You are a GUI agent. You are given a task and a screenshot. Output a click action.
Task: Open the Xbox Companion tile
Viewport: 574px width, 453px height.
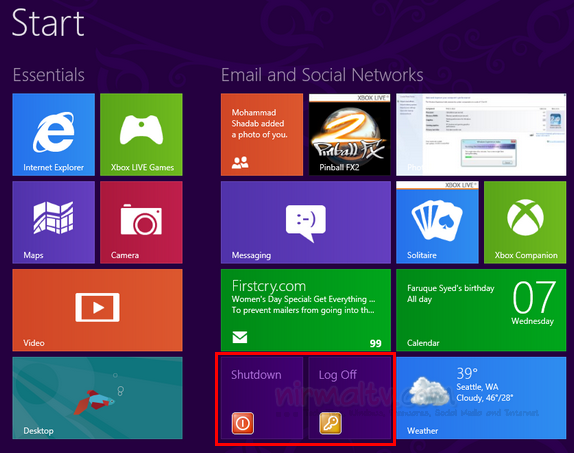[525, 222]
